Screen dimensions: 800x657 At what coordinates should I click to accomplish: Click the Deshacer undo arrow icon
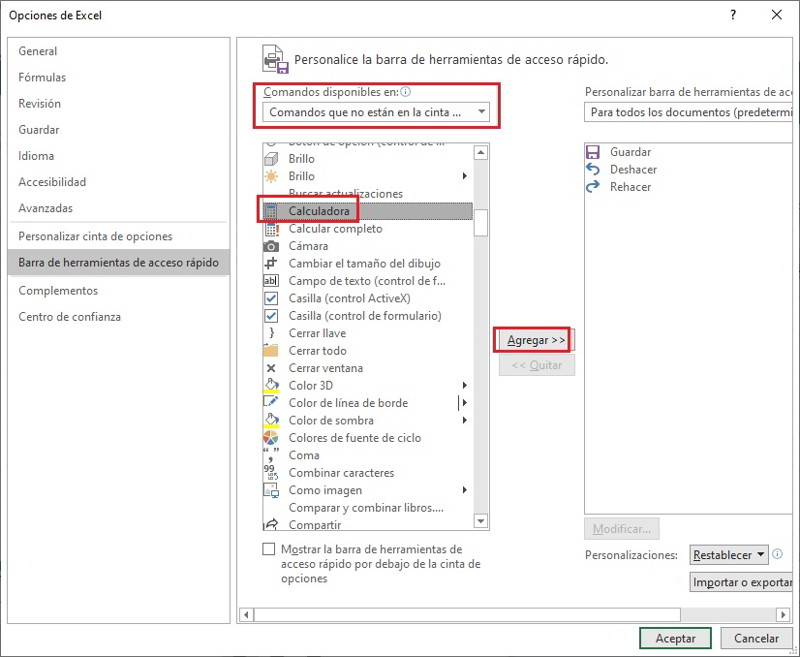[593, 170]
